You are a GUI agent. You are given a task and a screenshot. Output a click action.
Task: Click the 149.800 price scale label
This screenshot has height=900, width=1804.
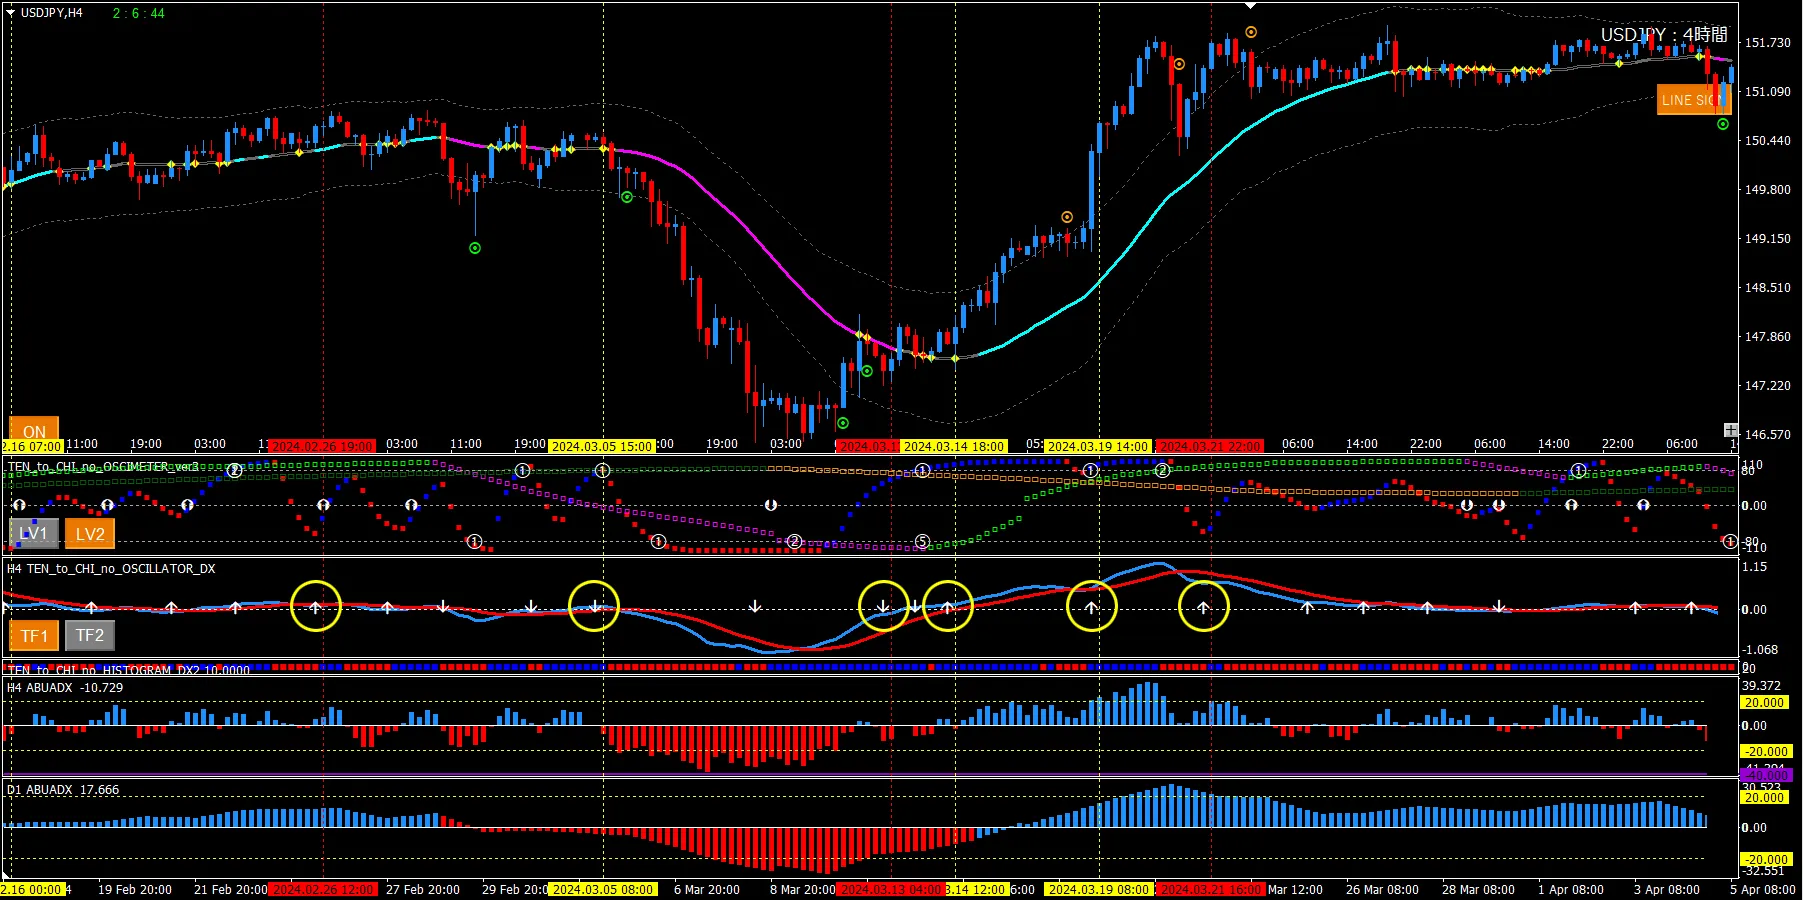coord(1768,190)
